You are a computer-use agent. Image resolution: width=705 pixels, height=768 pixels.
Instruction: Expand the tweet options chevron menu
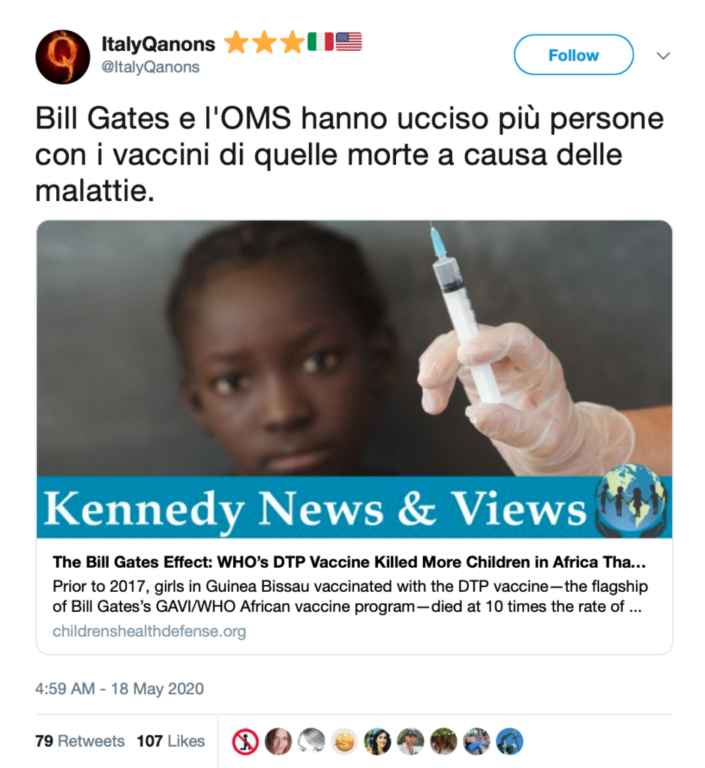(x=663, y=55)
